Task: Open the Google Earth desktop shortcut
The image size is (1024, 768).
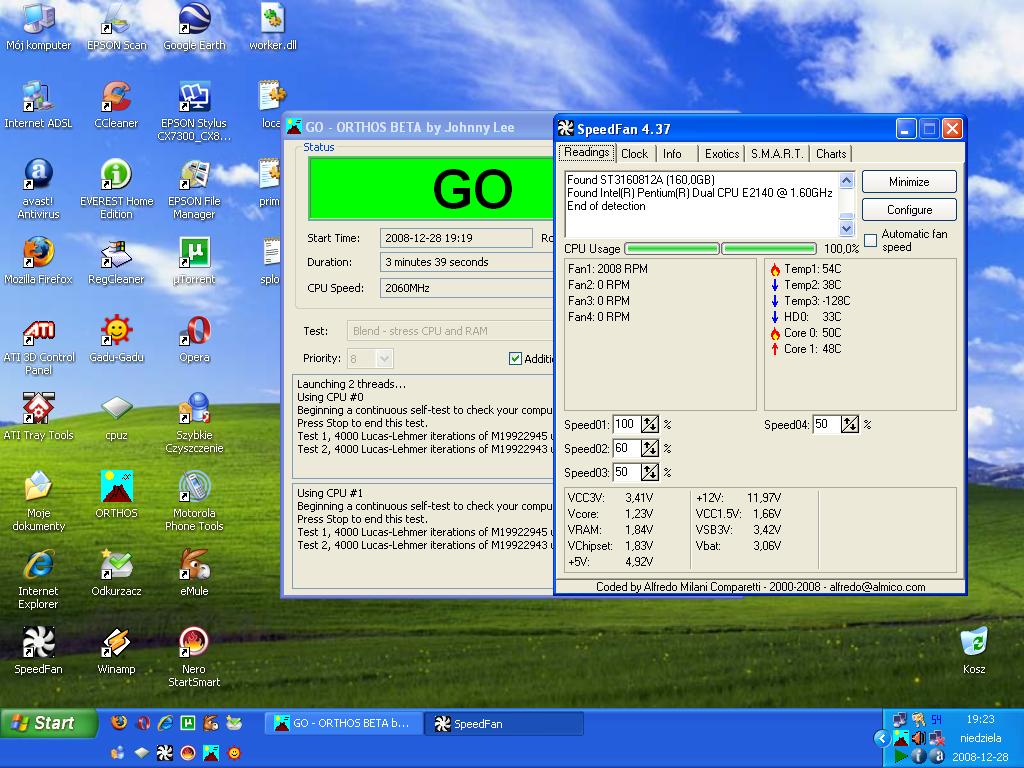Action: pos(194,26)
